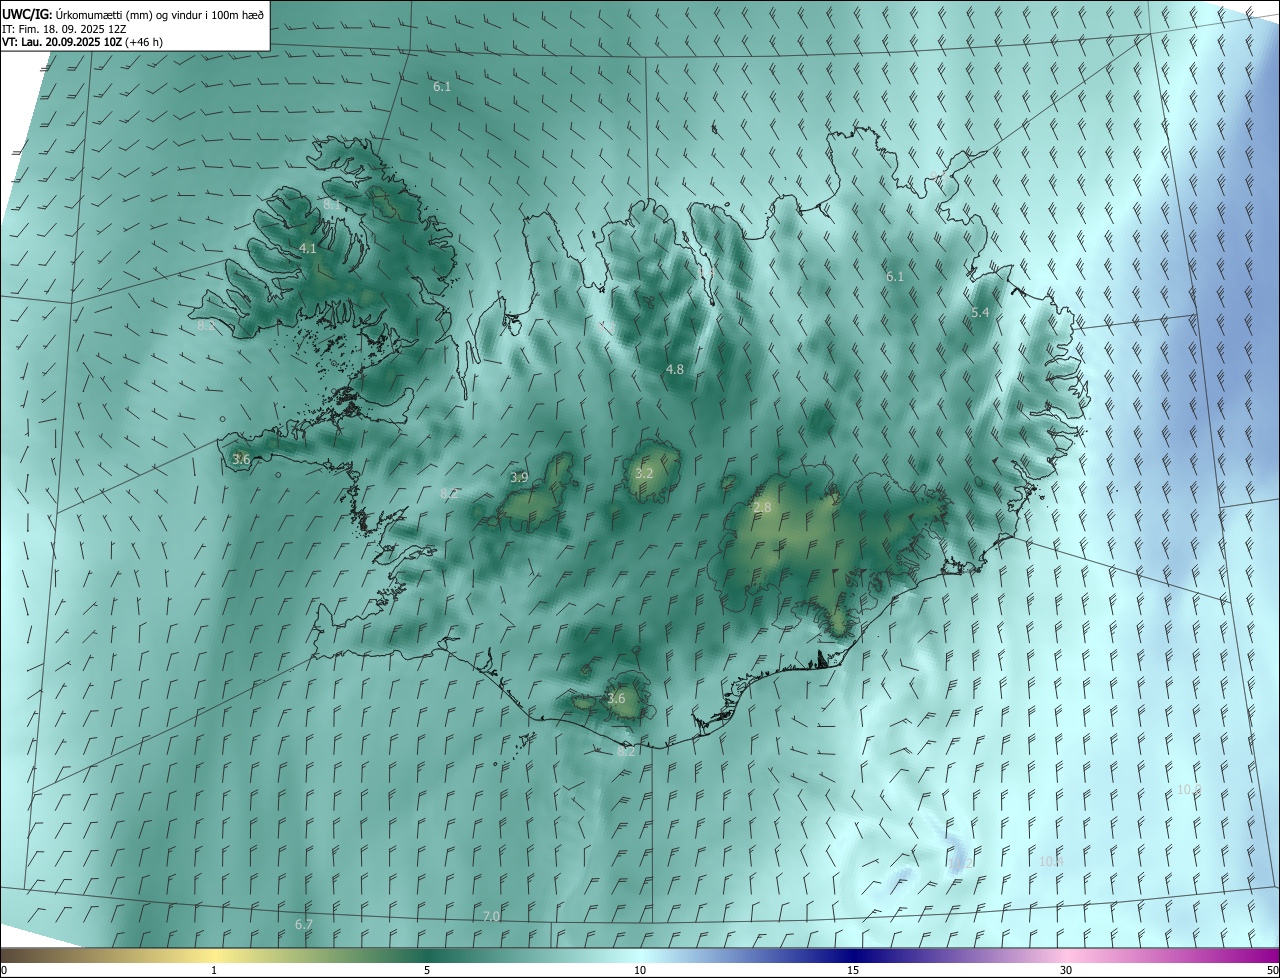1280x978 pixels.
Task: Click the 2.8 value on the Vatnajökull glacier
Action: pyautogui.click(x=762, y=508)
